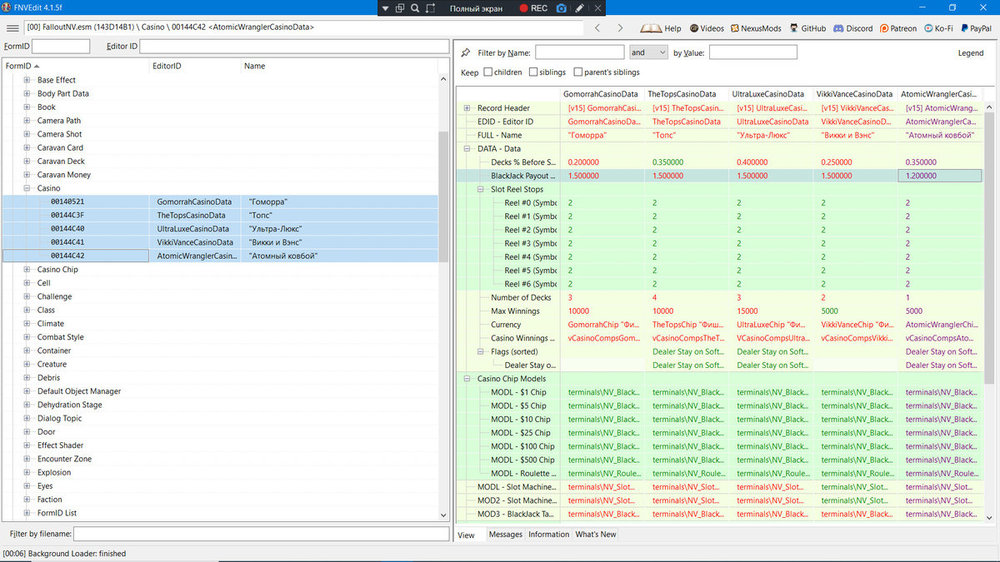Open the and/or filter combo box
Screen dimensions: 1000x562
pos(648,52)
